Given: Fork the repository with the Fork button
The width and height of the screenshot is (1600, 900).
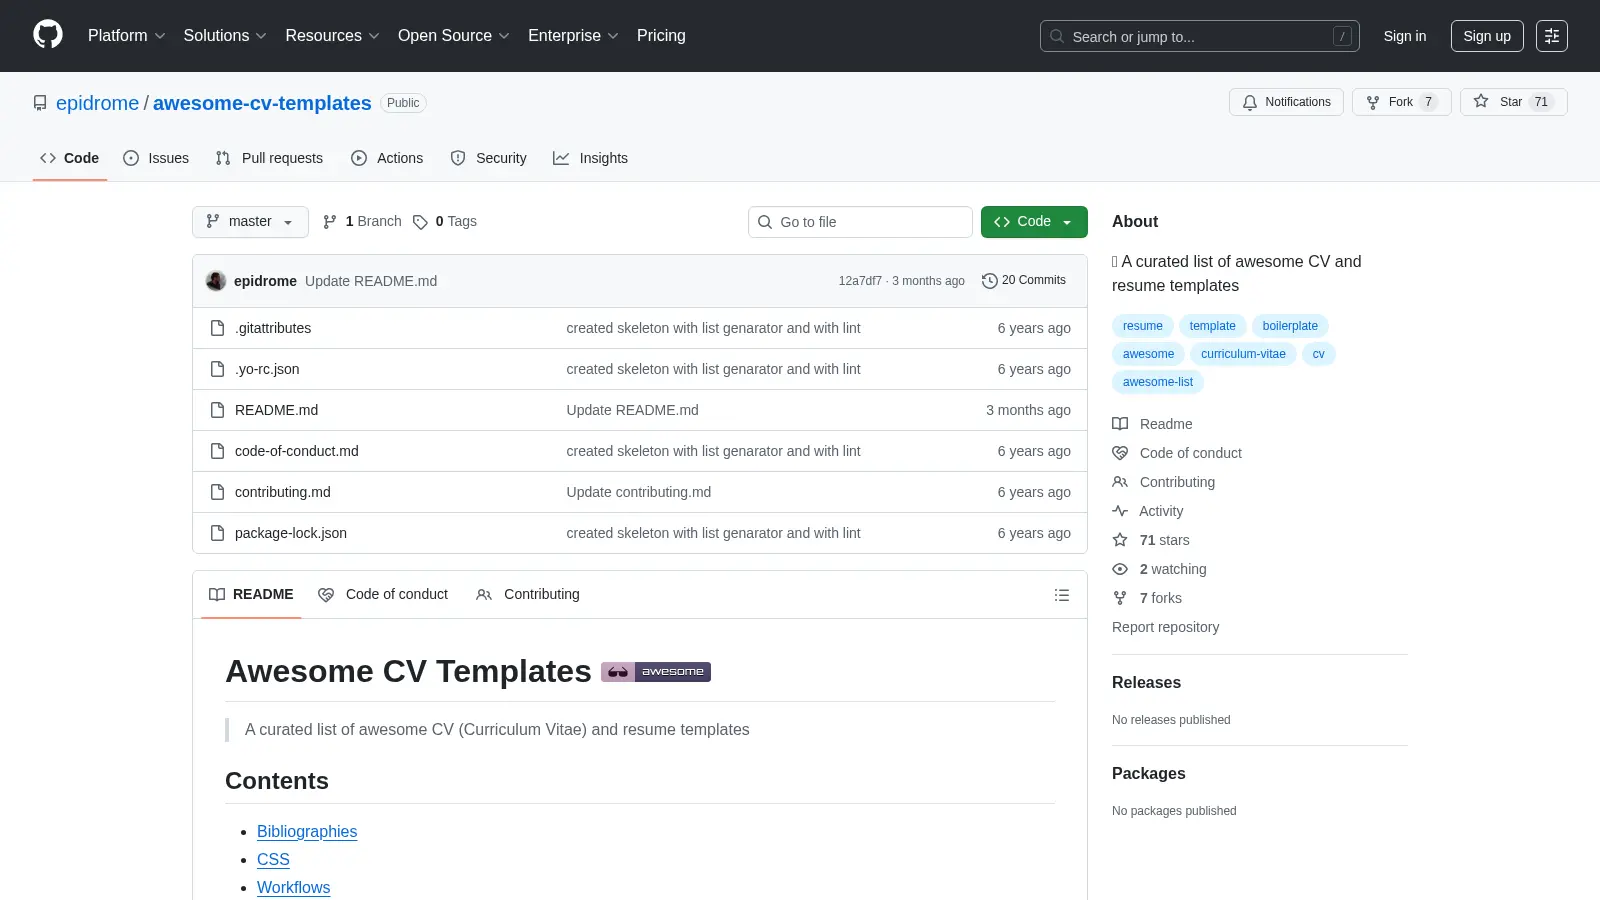Looking at the screenshot, I should tap(1402, 102).
